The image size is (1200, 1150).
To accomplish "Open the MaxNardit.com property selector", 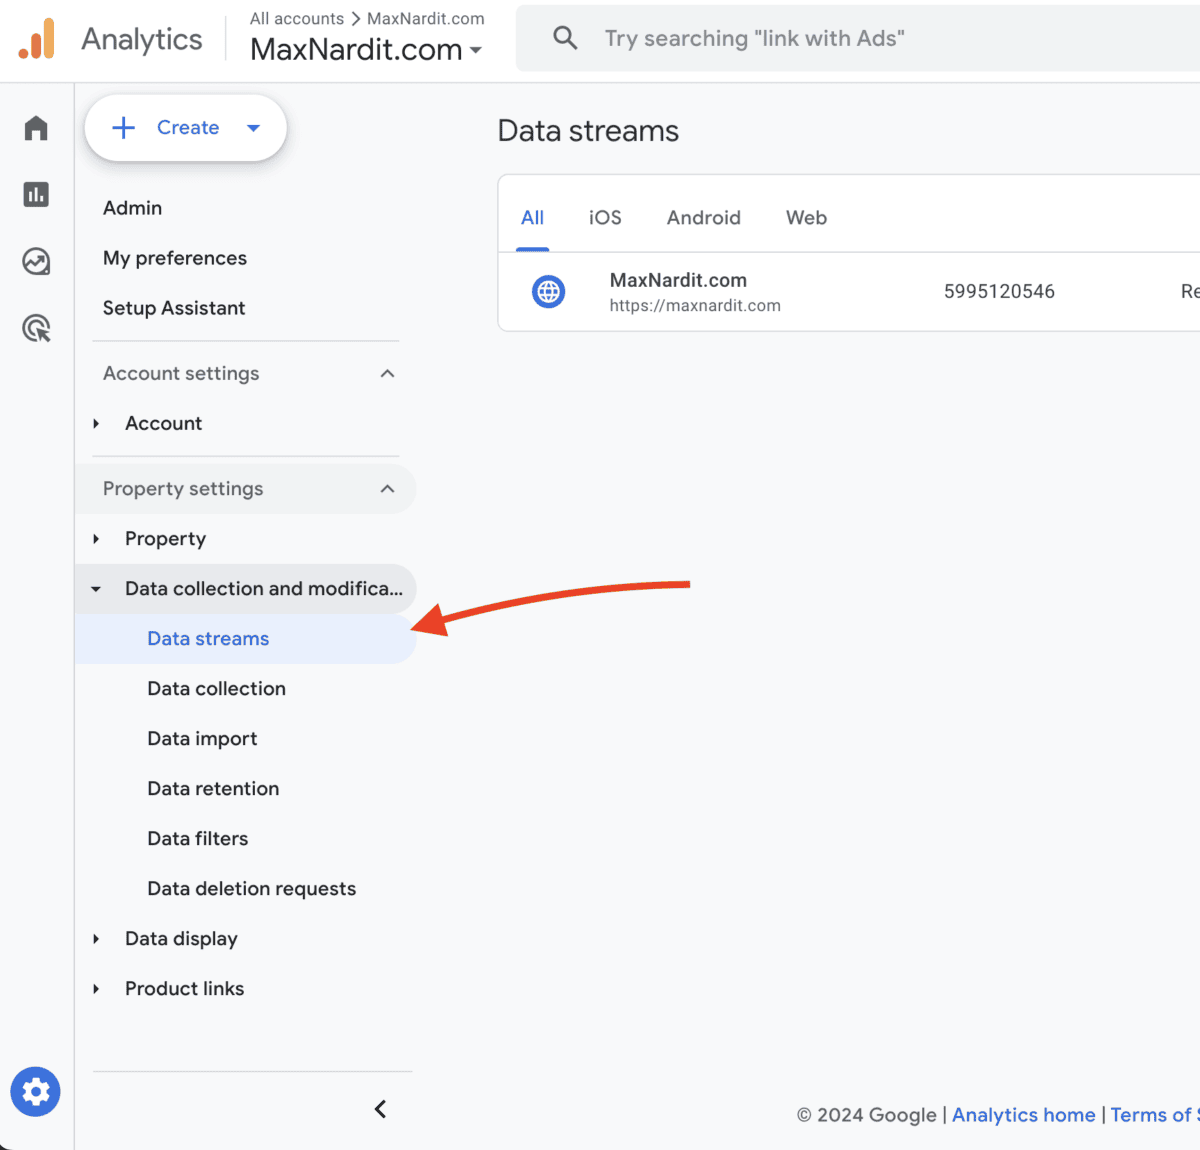I will (366, 49).
